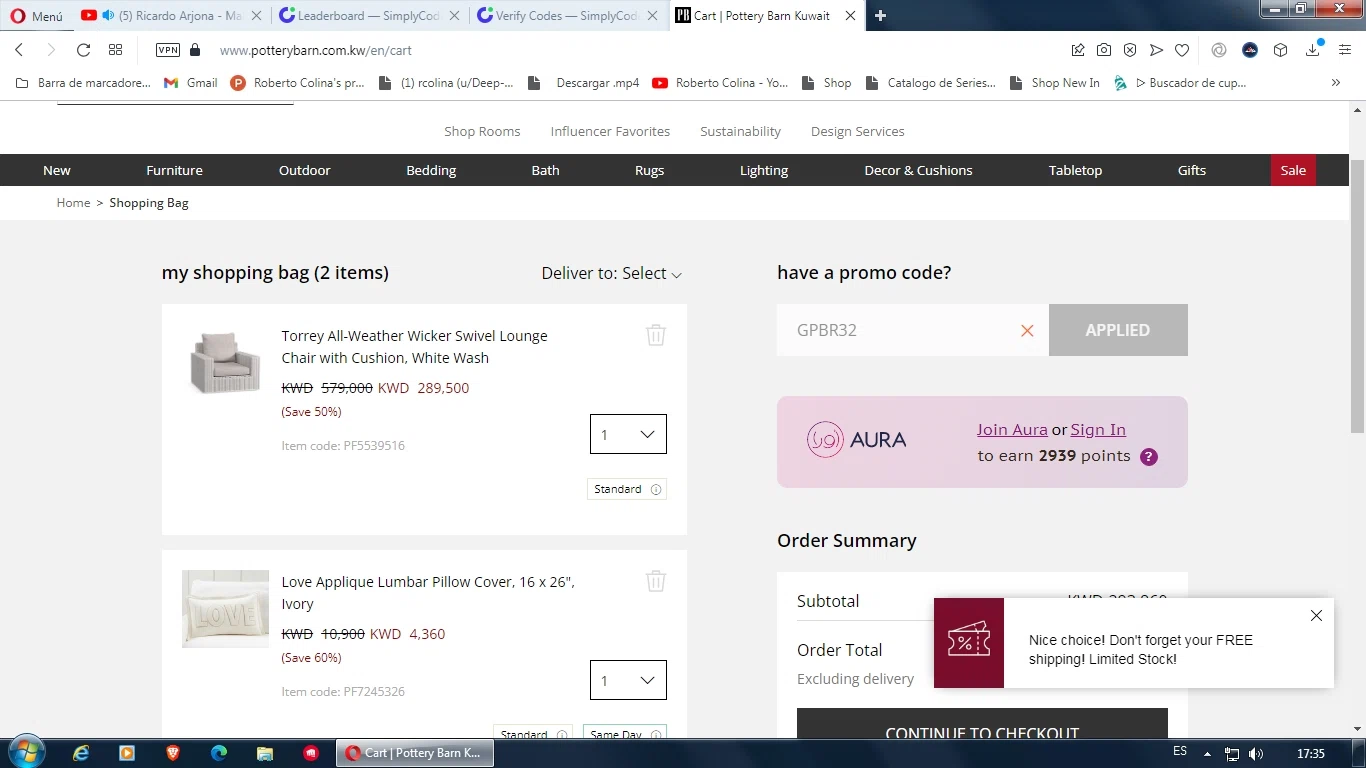Switch to the Leaderboard SimplyCodes tab
The width and height of the screenshot is (1366, 768).
point(370,16)
